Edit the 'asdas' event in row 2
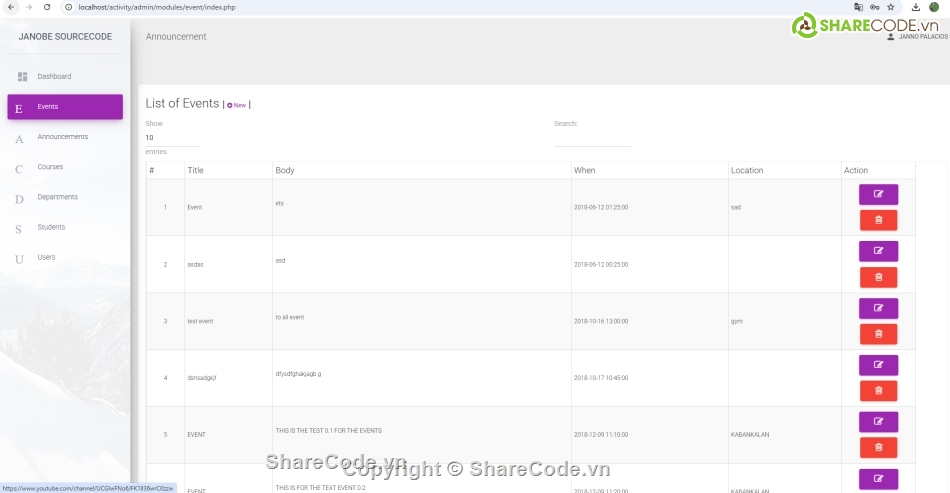 [x=878, y=251]
